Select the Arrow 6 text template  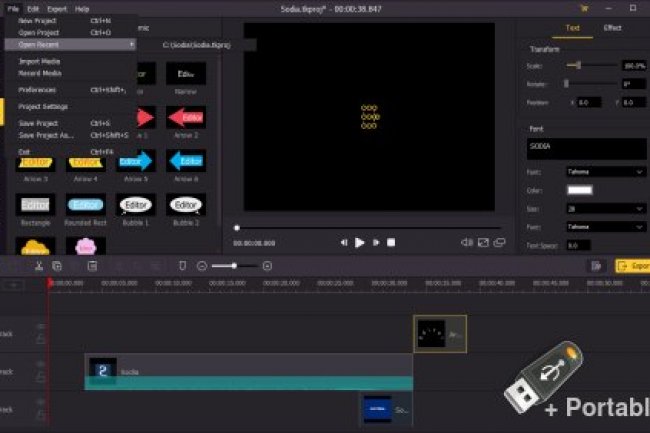tap(186, 161)
